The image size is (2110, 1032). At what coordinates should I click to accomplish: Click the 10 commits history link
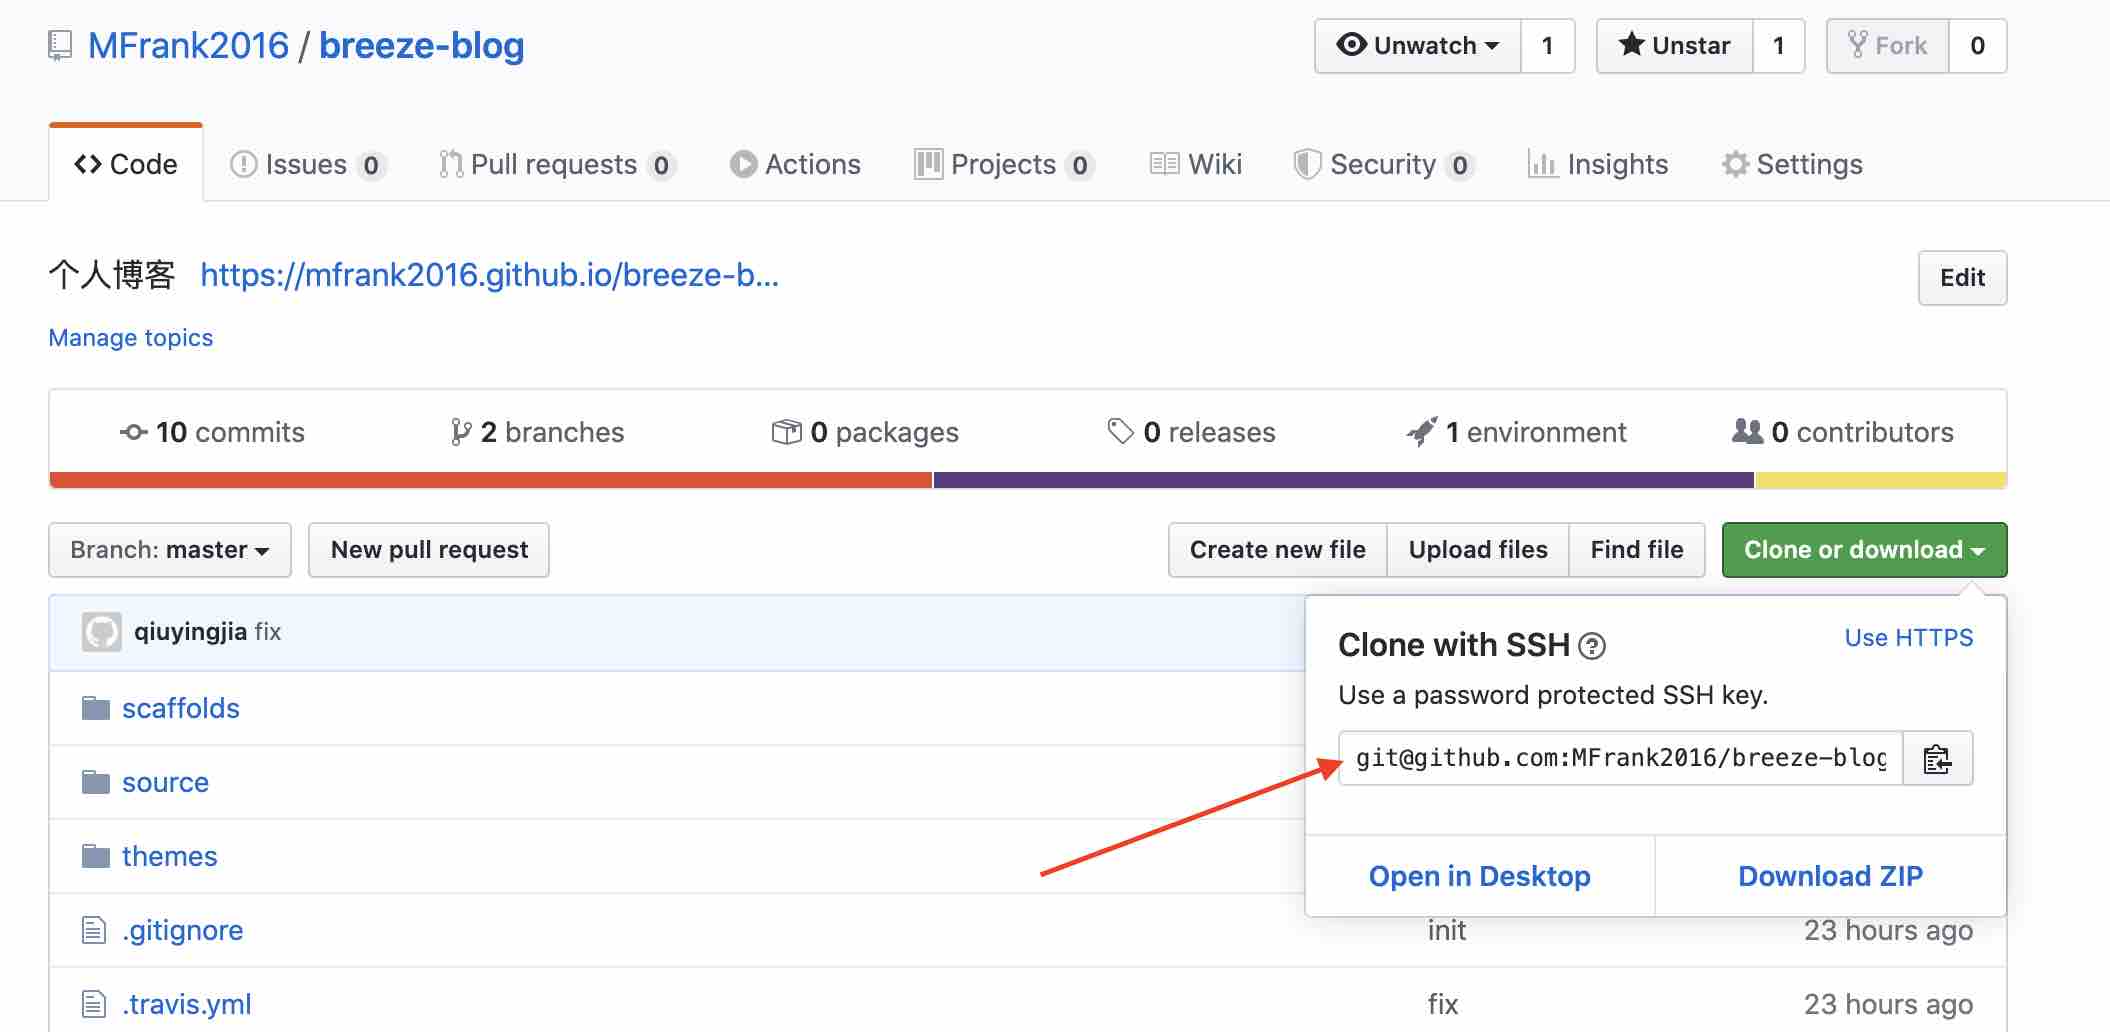pyautogui.click(x=212, y=432)
